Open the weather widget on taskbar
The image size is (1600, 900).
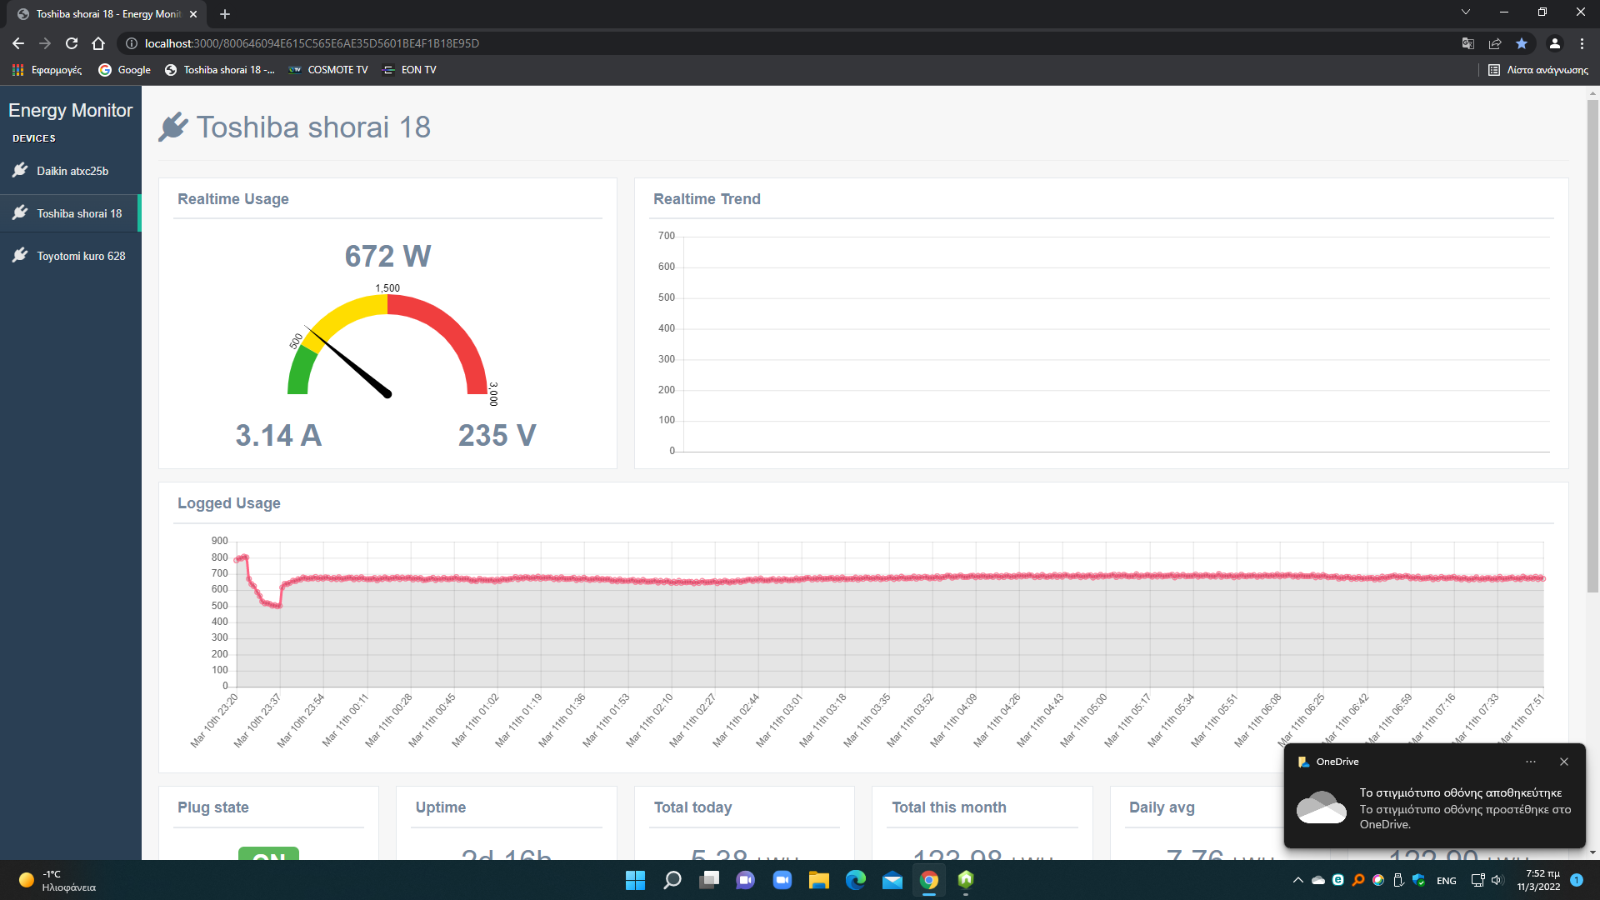[x=58, y=880]
